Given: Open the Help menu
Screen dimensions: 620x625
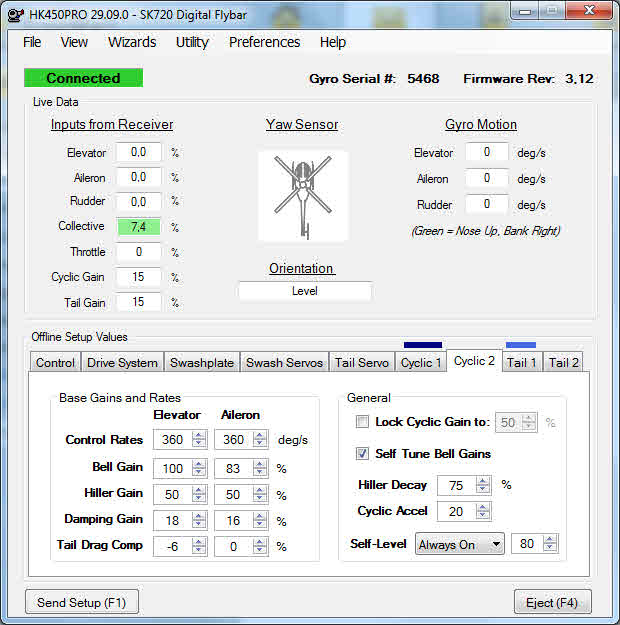Looking at the screenshot, I should pyautogui.click(x=333, y=42).
